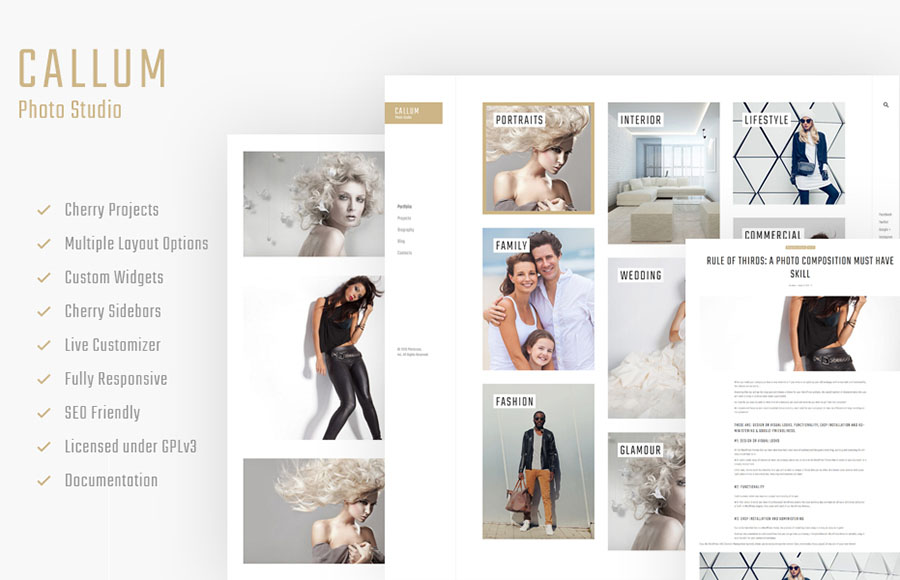Follow the Twitter social link
This screenshot has width=900, height=580.
click(883, 222)
